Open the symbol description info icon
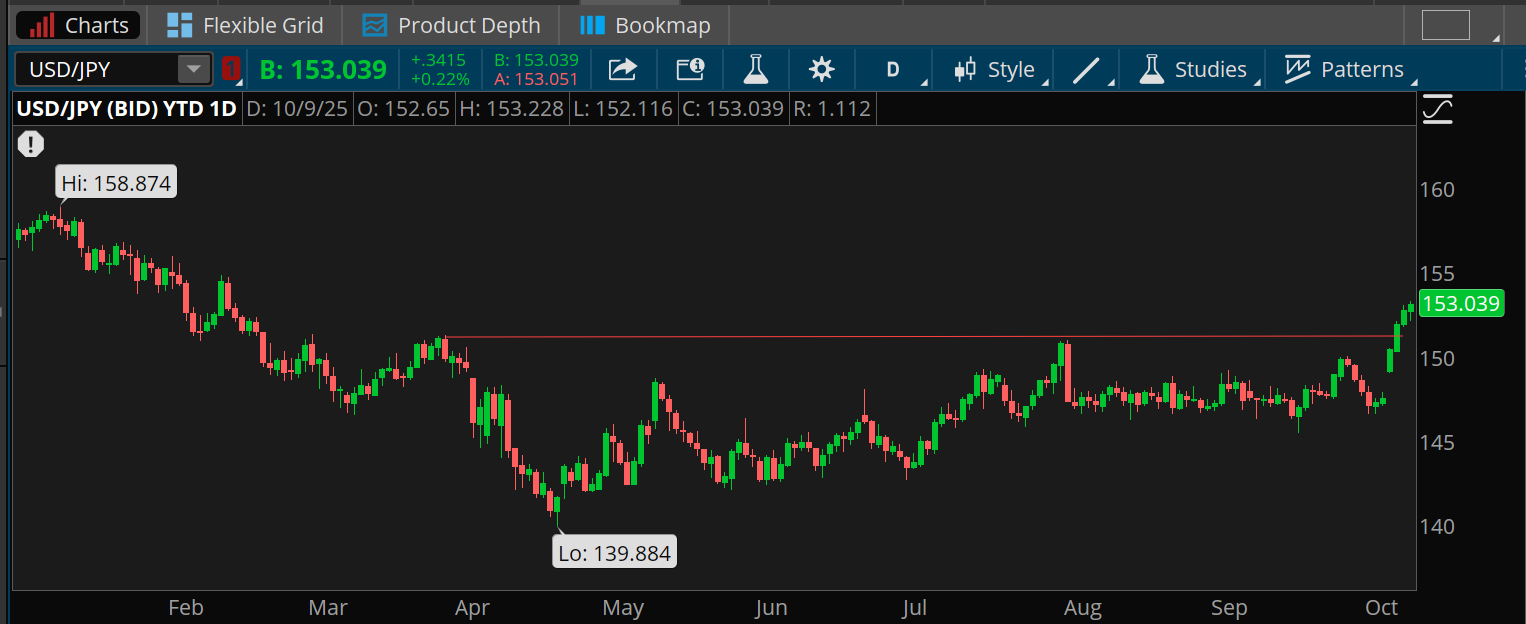 pyautogui.click(x=690, y=69)
